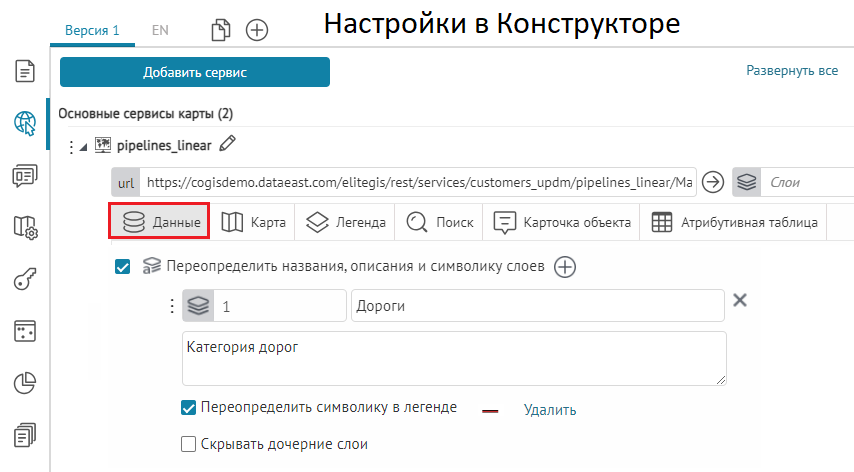Click the legend line symbol swatch
Screen dimensions: 854x472
pyautogui.click(x=490, y=410)
